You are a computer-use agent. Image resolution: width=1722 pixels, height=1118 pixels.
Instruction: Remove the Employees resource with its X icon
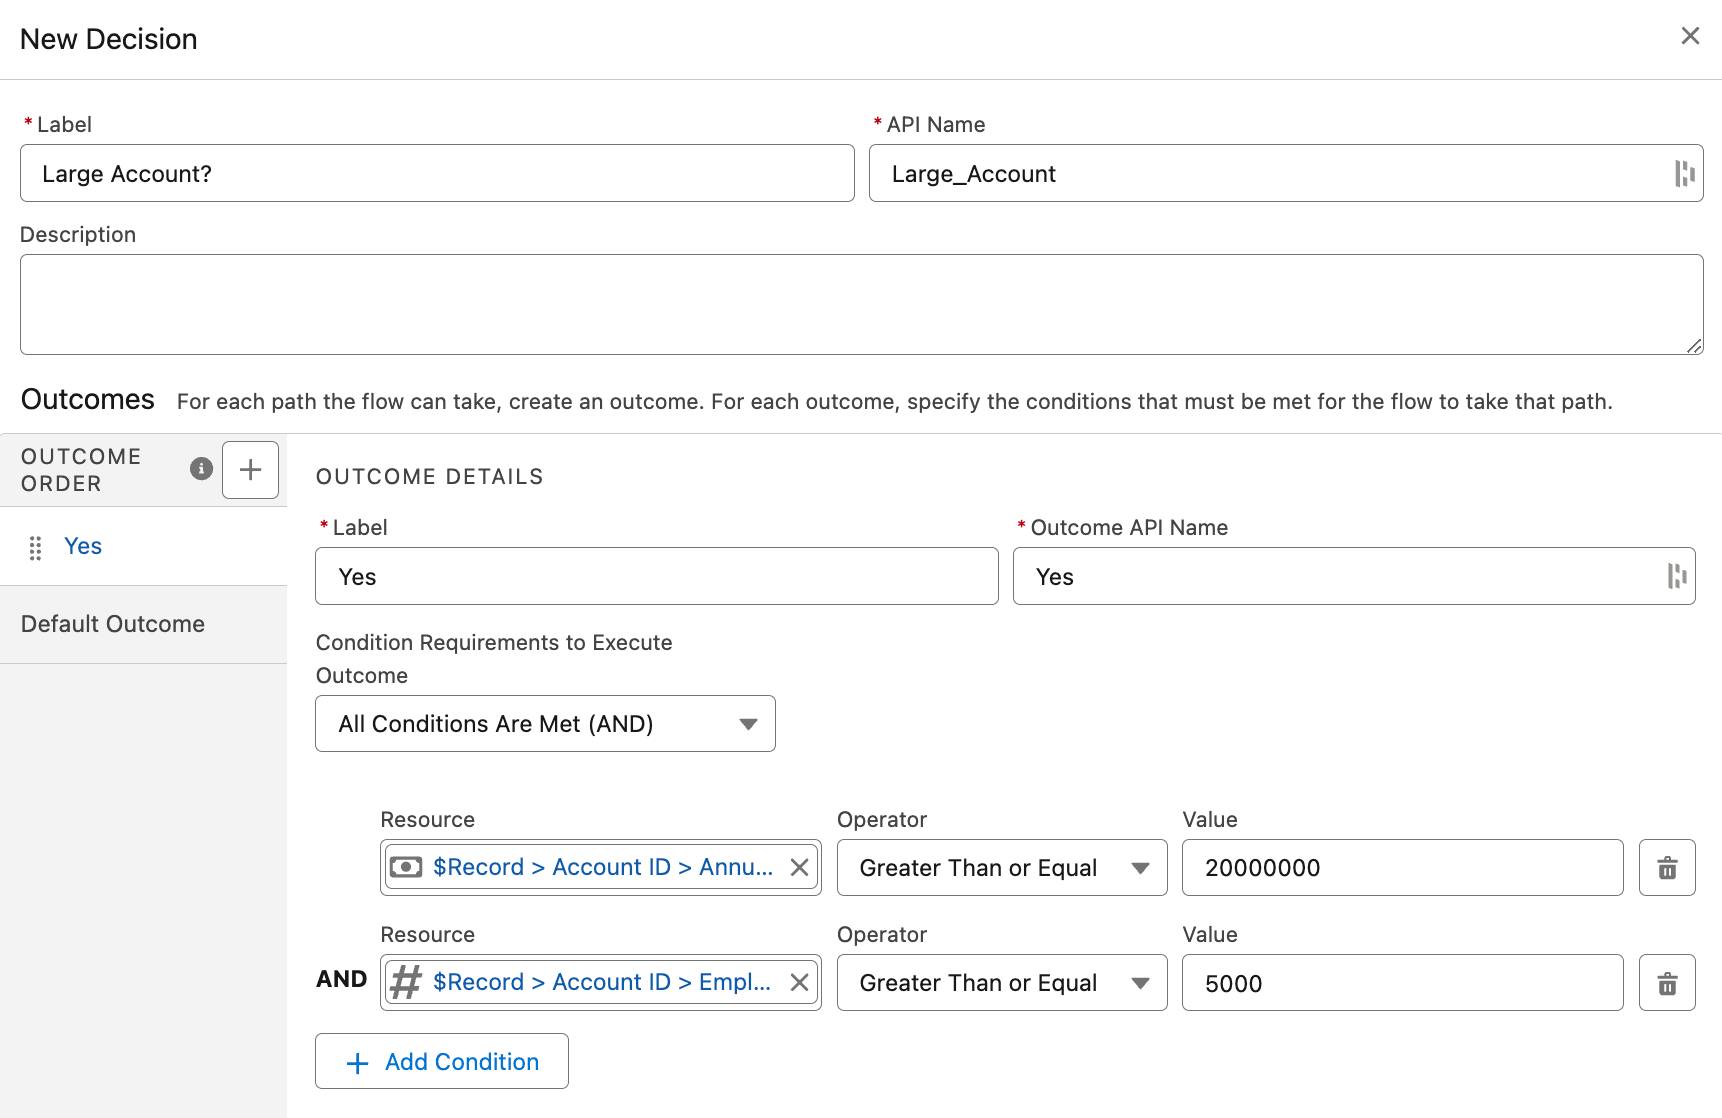[799, 982]
